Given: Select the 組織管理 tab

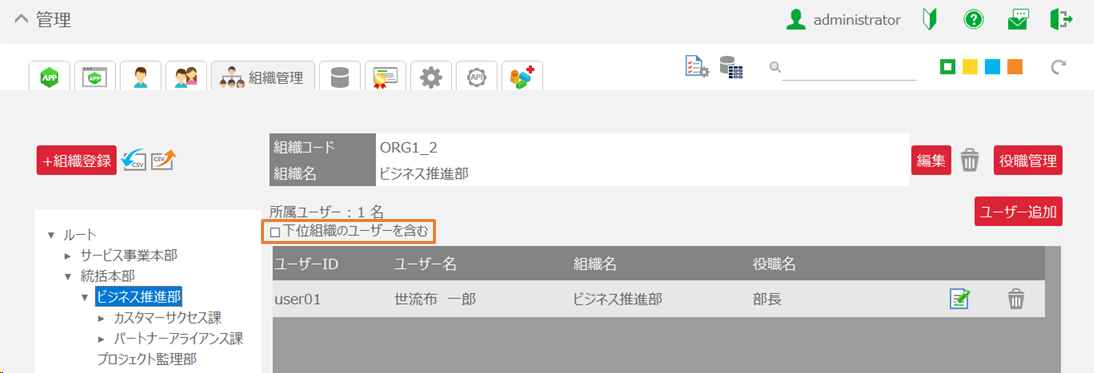Looking at the screenshot, I should coord(263,77).
